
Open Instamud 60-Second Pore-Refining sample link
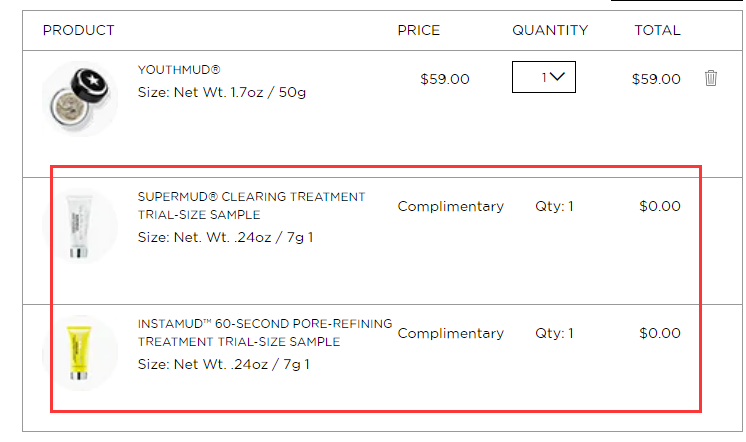click(x=265, y=333)
